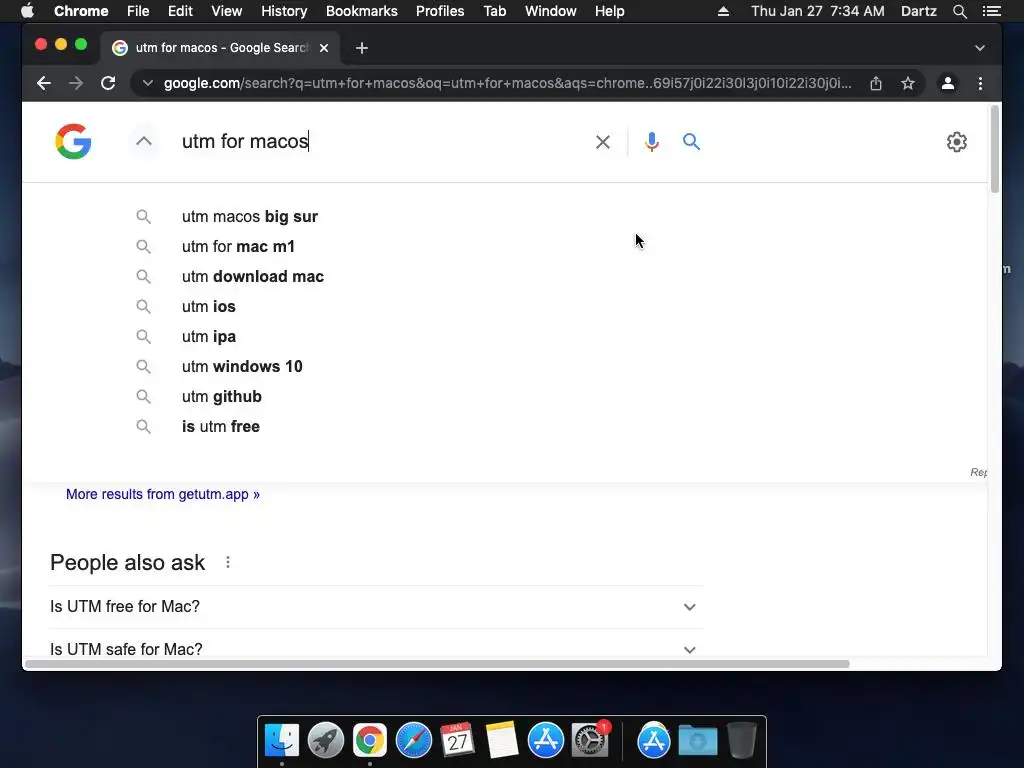This screenshot has width=1024, height=768.
Task: Open System Preferences from the Dock
Action: click(x=590, y=741)
